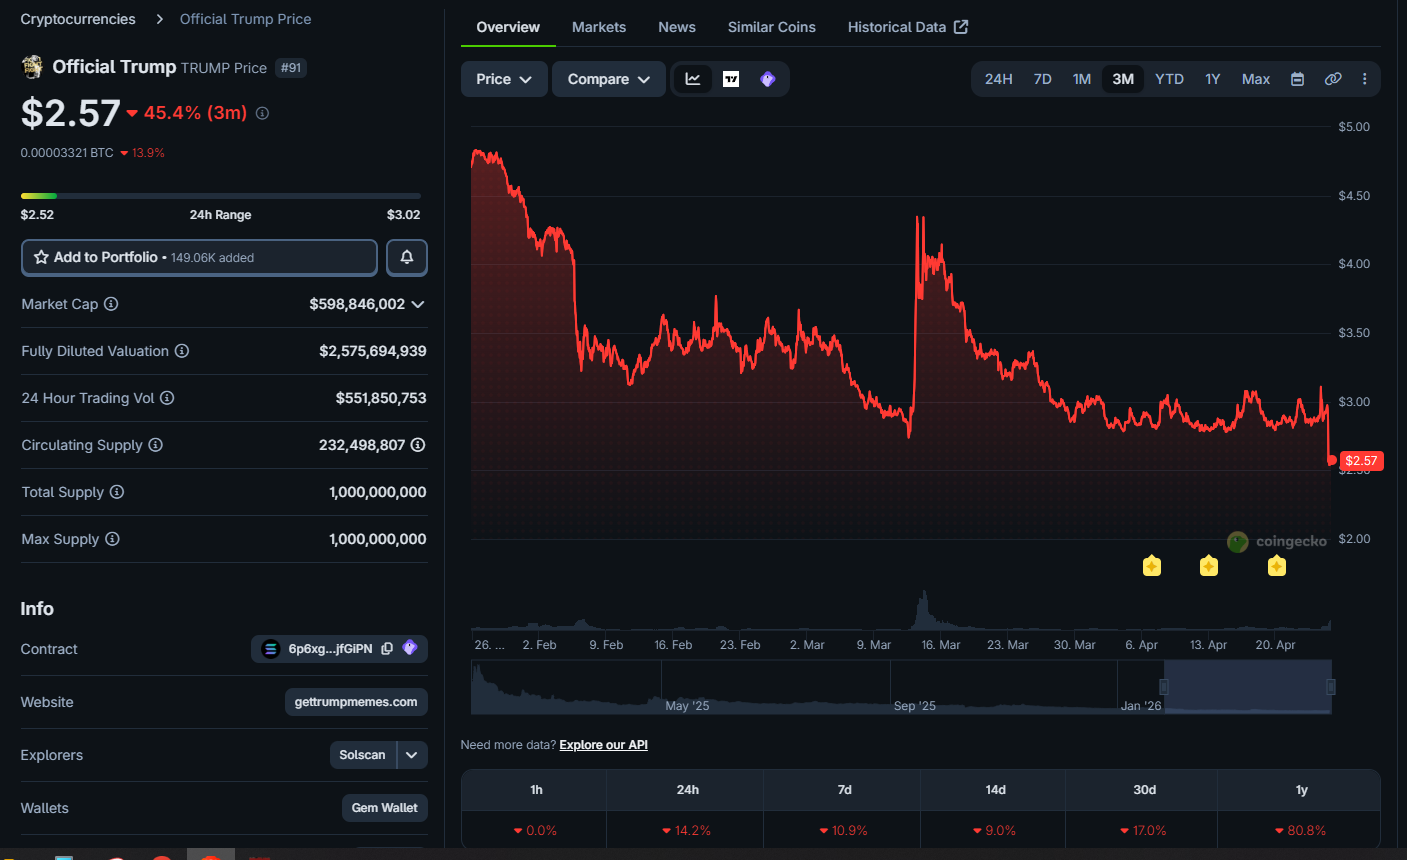1407x860 pixels.
Task: Grab the right range navigator handle
Action: click(x=1331, y=687)
